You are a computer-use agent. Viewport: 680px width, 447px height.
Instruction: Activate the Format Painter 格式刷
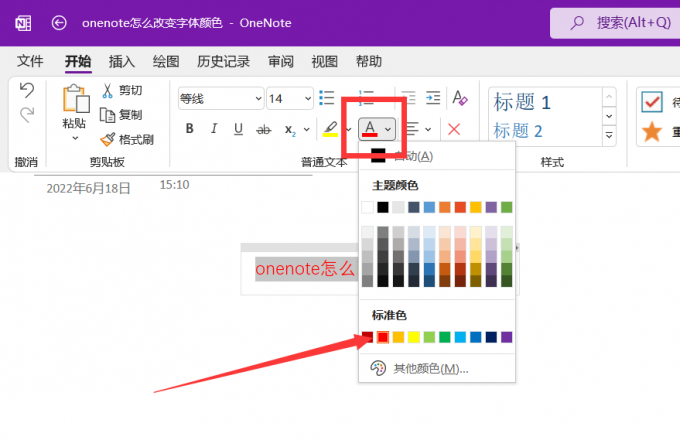click(127, 140)
